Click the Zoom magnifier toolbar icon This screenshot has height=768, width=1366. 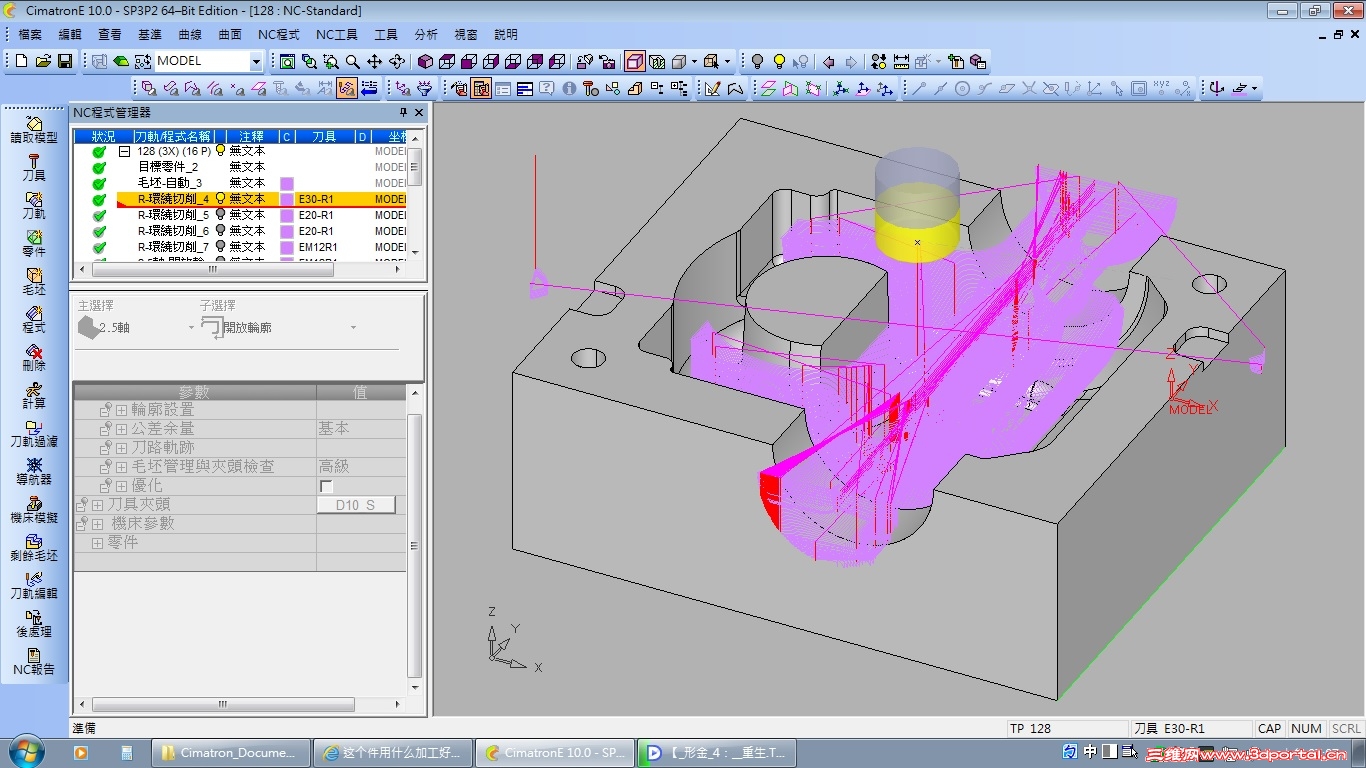tap(352, 61)
